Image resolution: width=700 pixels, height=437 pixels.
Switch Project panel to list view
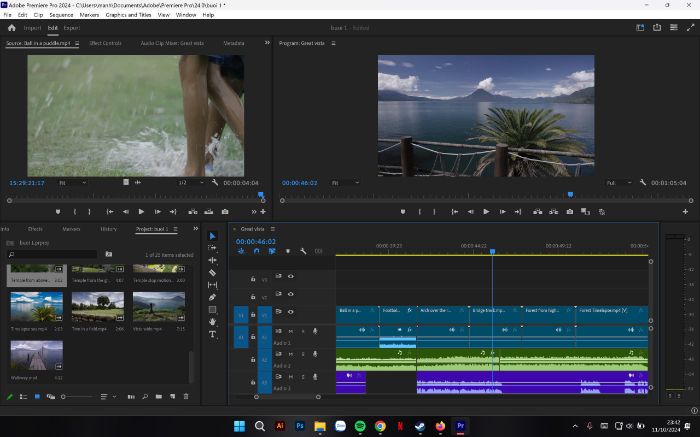23,396
